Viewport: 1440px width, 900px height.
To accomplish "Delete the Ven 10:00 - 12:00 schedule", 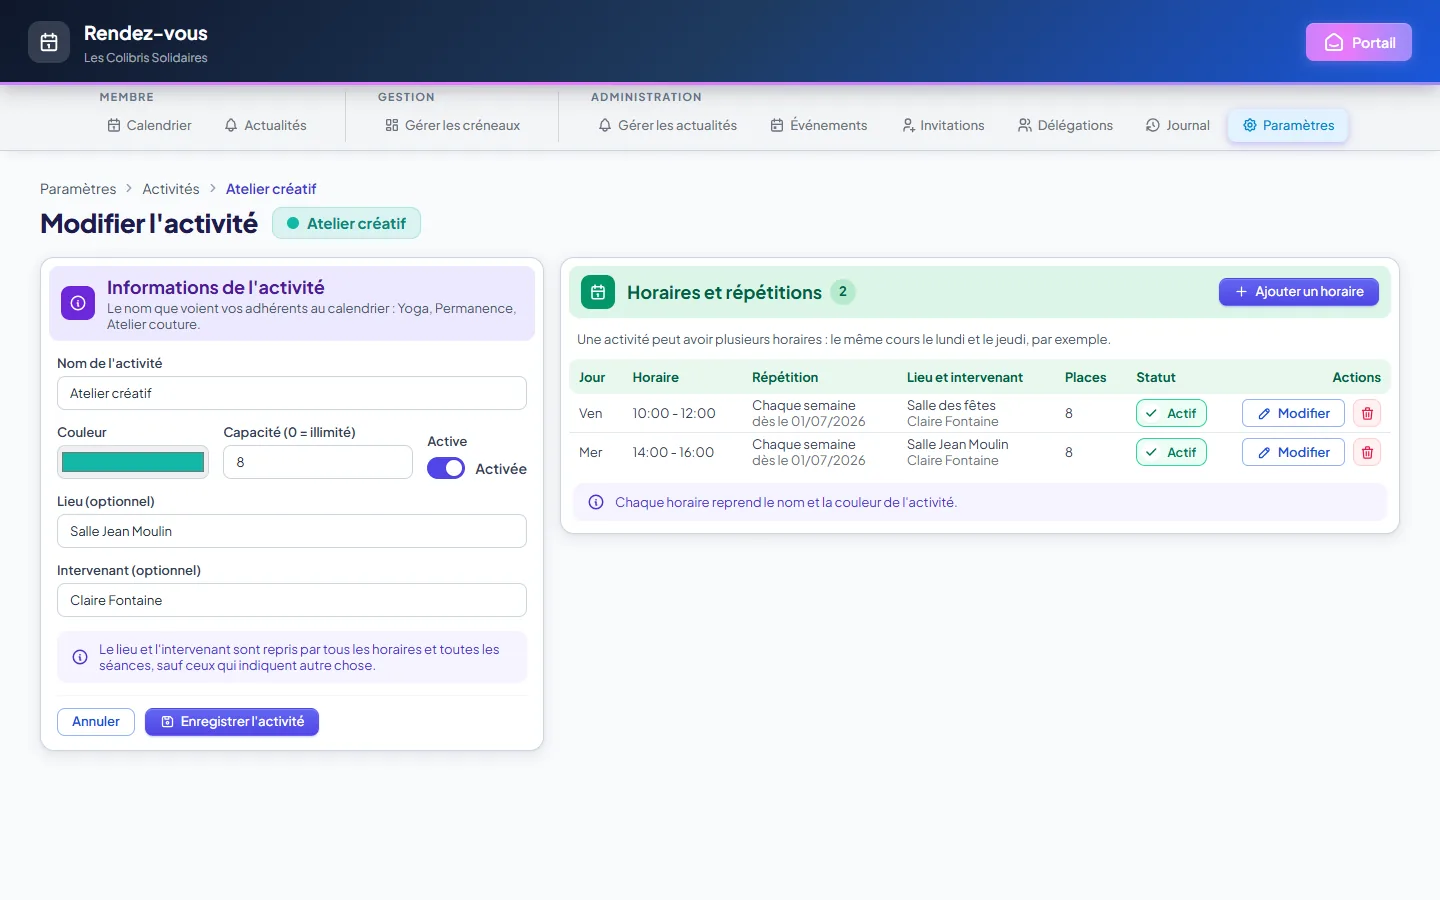I will [x=1367, y=413].
